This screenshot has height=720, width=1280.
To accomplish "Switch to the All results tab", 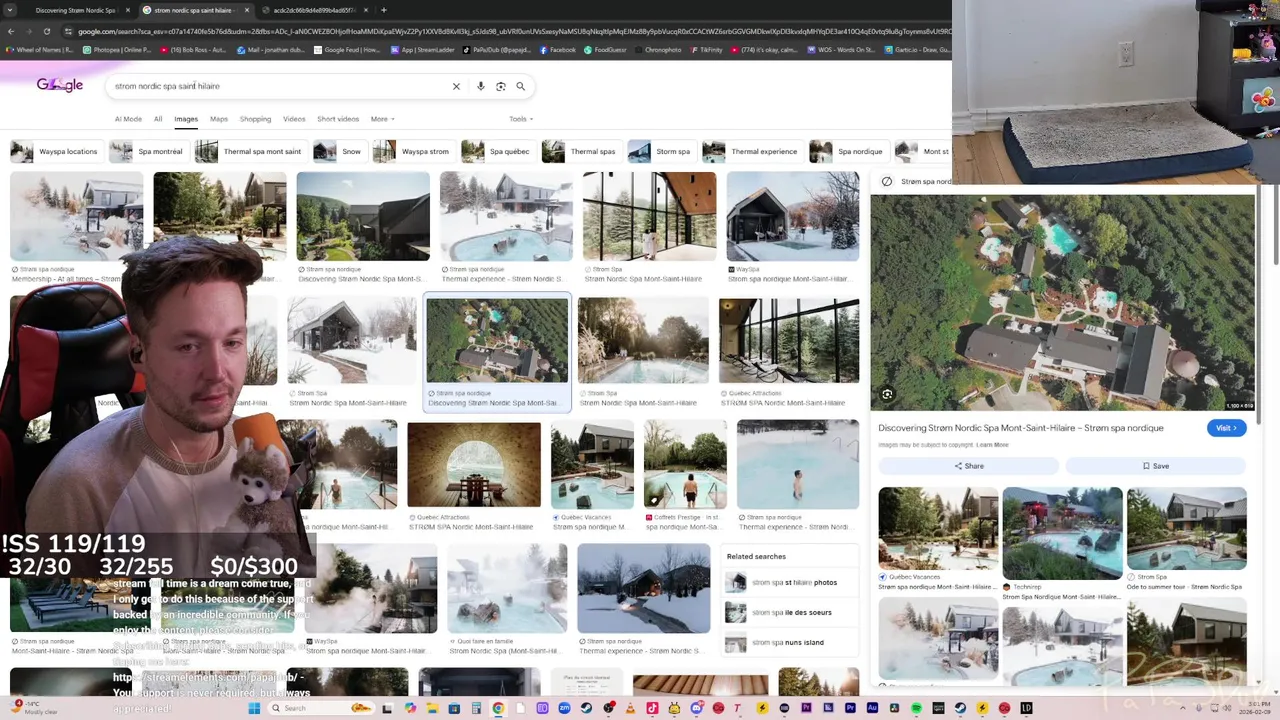I will [158, 119].
